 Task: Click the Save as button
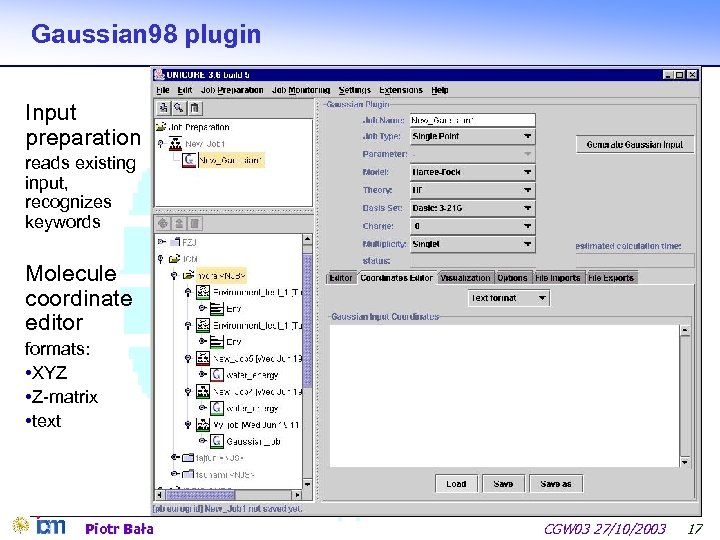pos(556,484)
